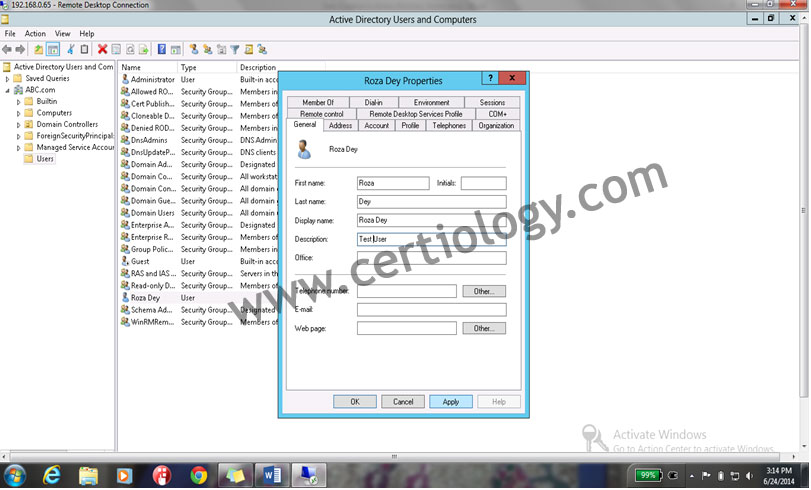Open Remote Desktop Services Profile tab
This screenshot has width=811, height=490.
(x=416, y=114)
